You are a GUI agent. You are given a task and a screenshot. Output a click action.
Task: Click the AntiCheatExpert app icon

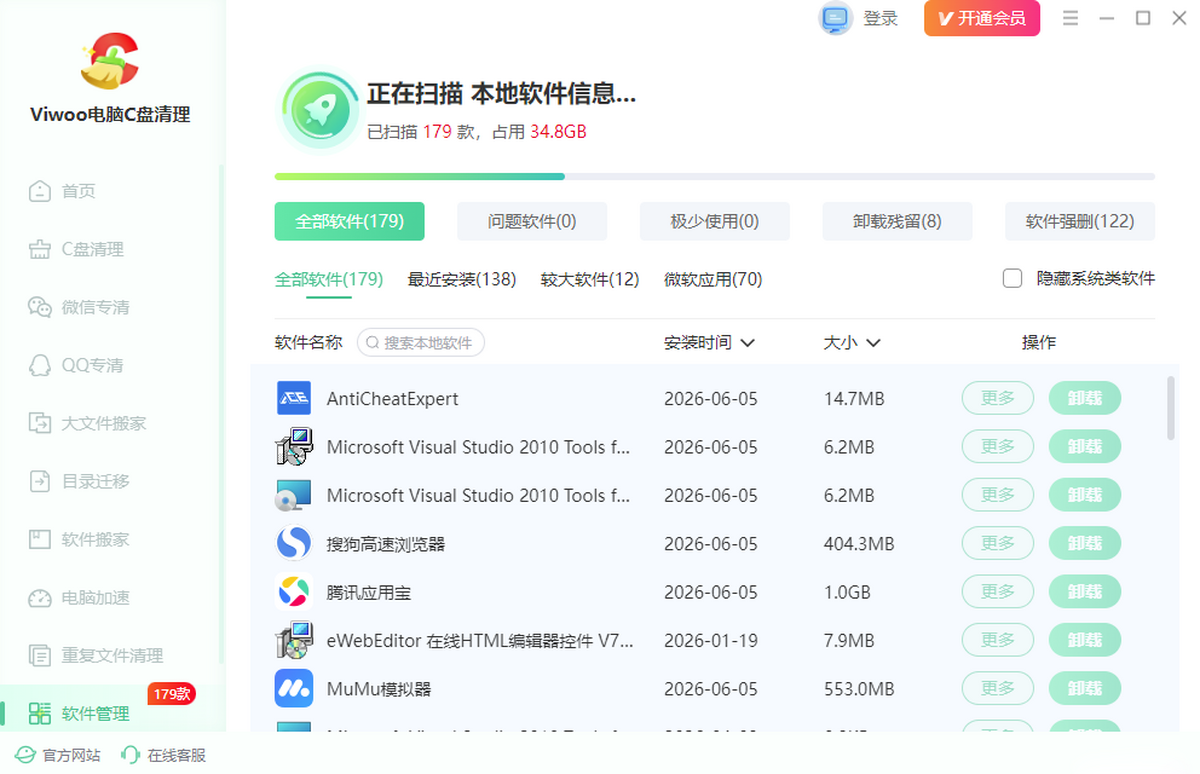pyautogui.click(x=294, y=398)
